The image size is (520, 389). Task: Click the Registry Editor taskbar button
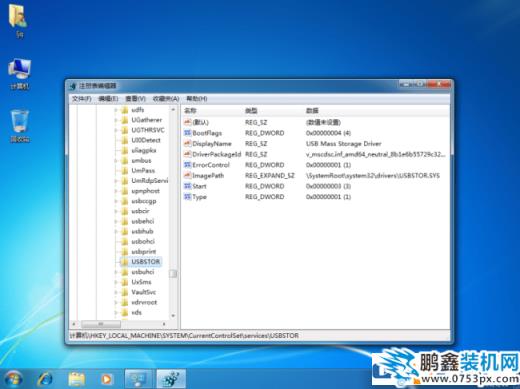(171, 379)
